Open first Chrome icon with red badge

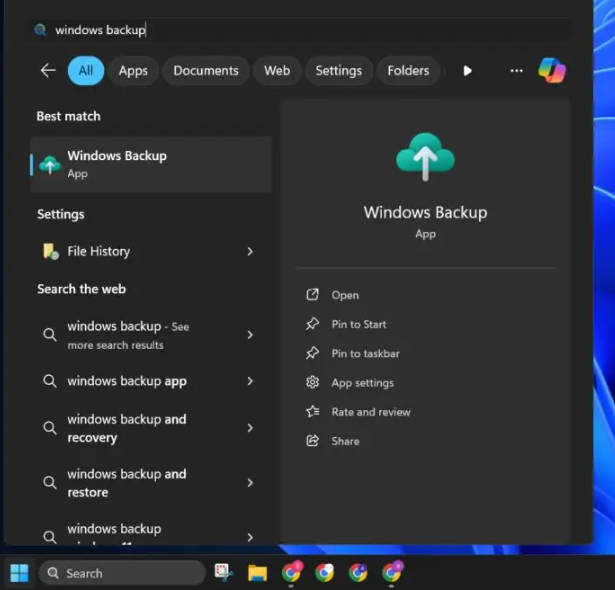pos(291,572)
